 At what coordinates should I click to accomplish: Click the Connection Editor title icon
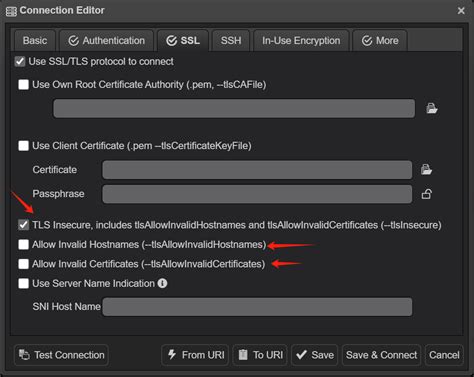coord(11,11)
